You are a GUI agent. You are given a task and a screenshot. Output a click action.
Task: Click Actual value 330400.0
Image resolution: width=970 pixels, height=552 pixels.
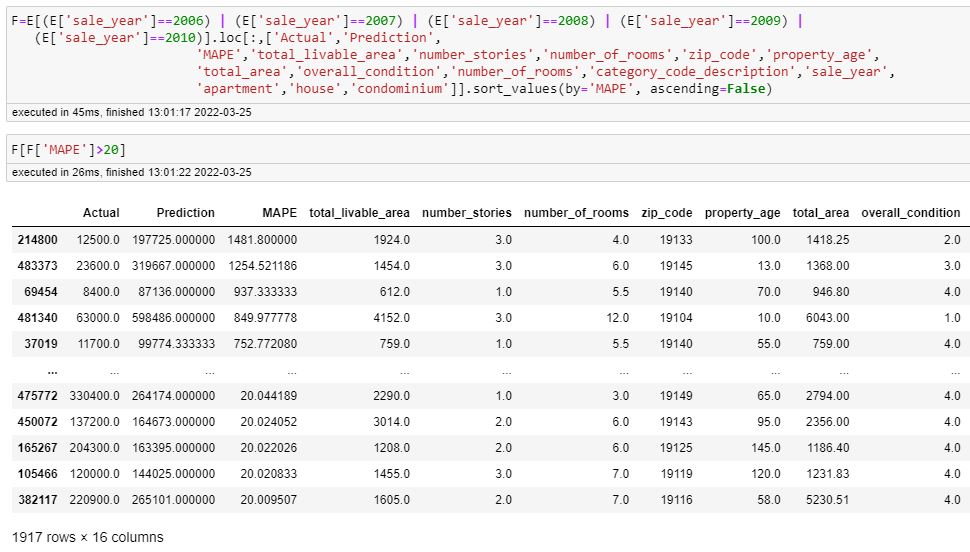pyautogui.click(x=95, y=395)
